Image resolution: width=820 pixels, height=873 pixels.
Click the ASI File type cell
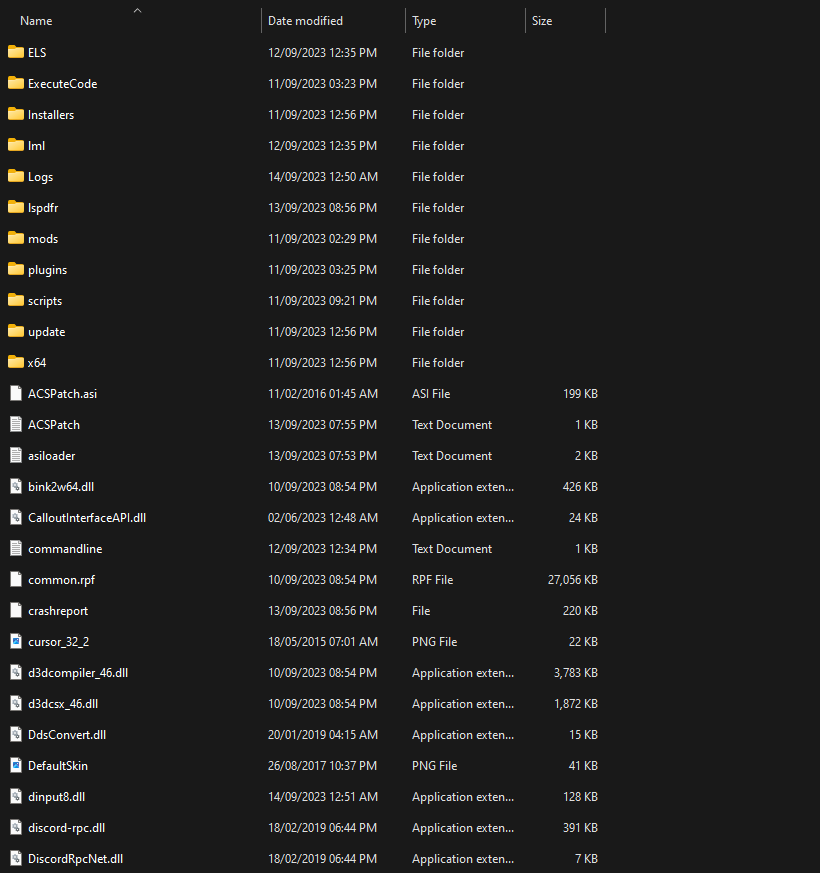[431, 394]
